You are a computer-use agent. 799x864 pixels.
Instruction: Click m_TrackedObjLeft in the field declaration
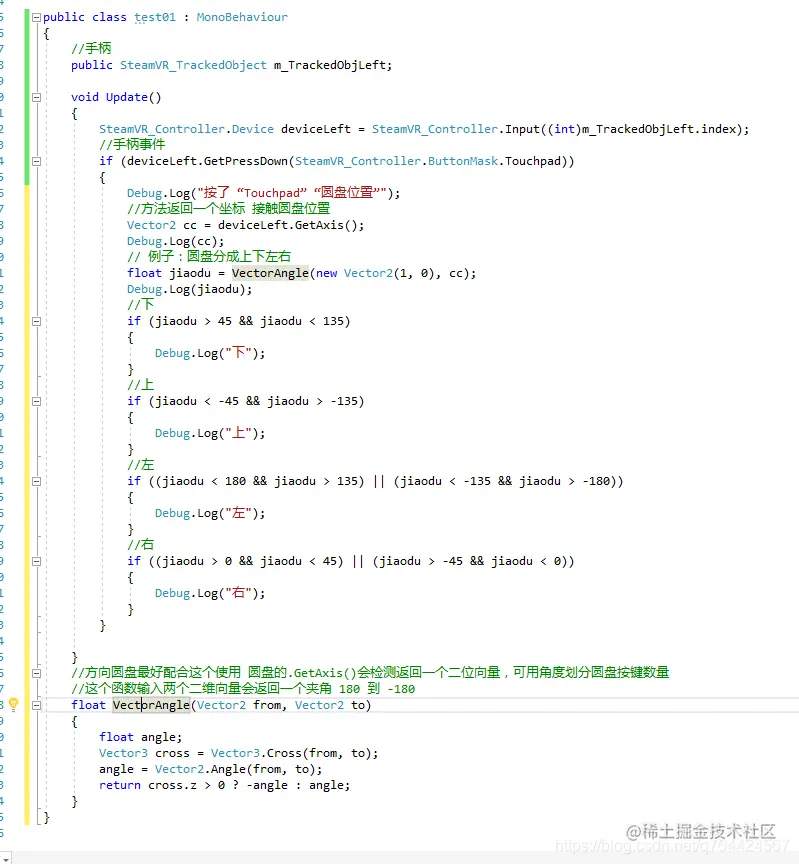tap(330, 65)
